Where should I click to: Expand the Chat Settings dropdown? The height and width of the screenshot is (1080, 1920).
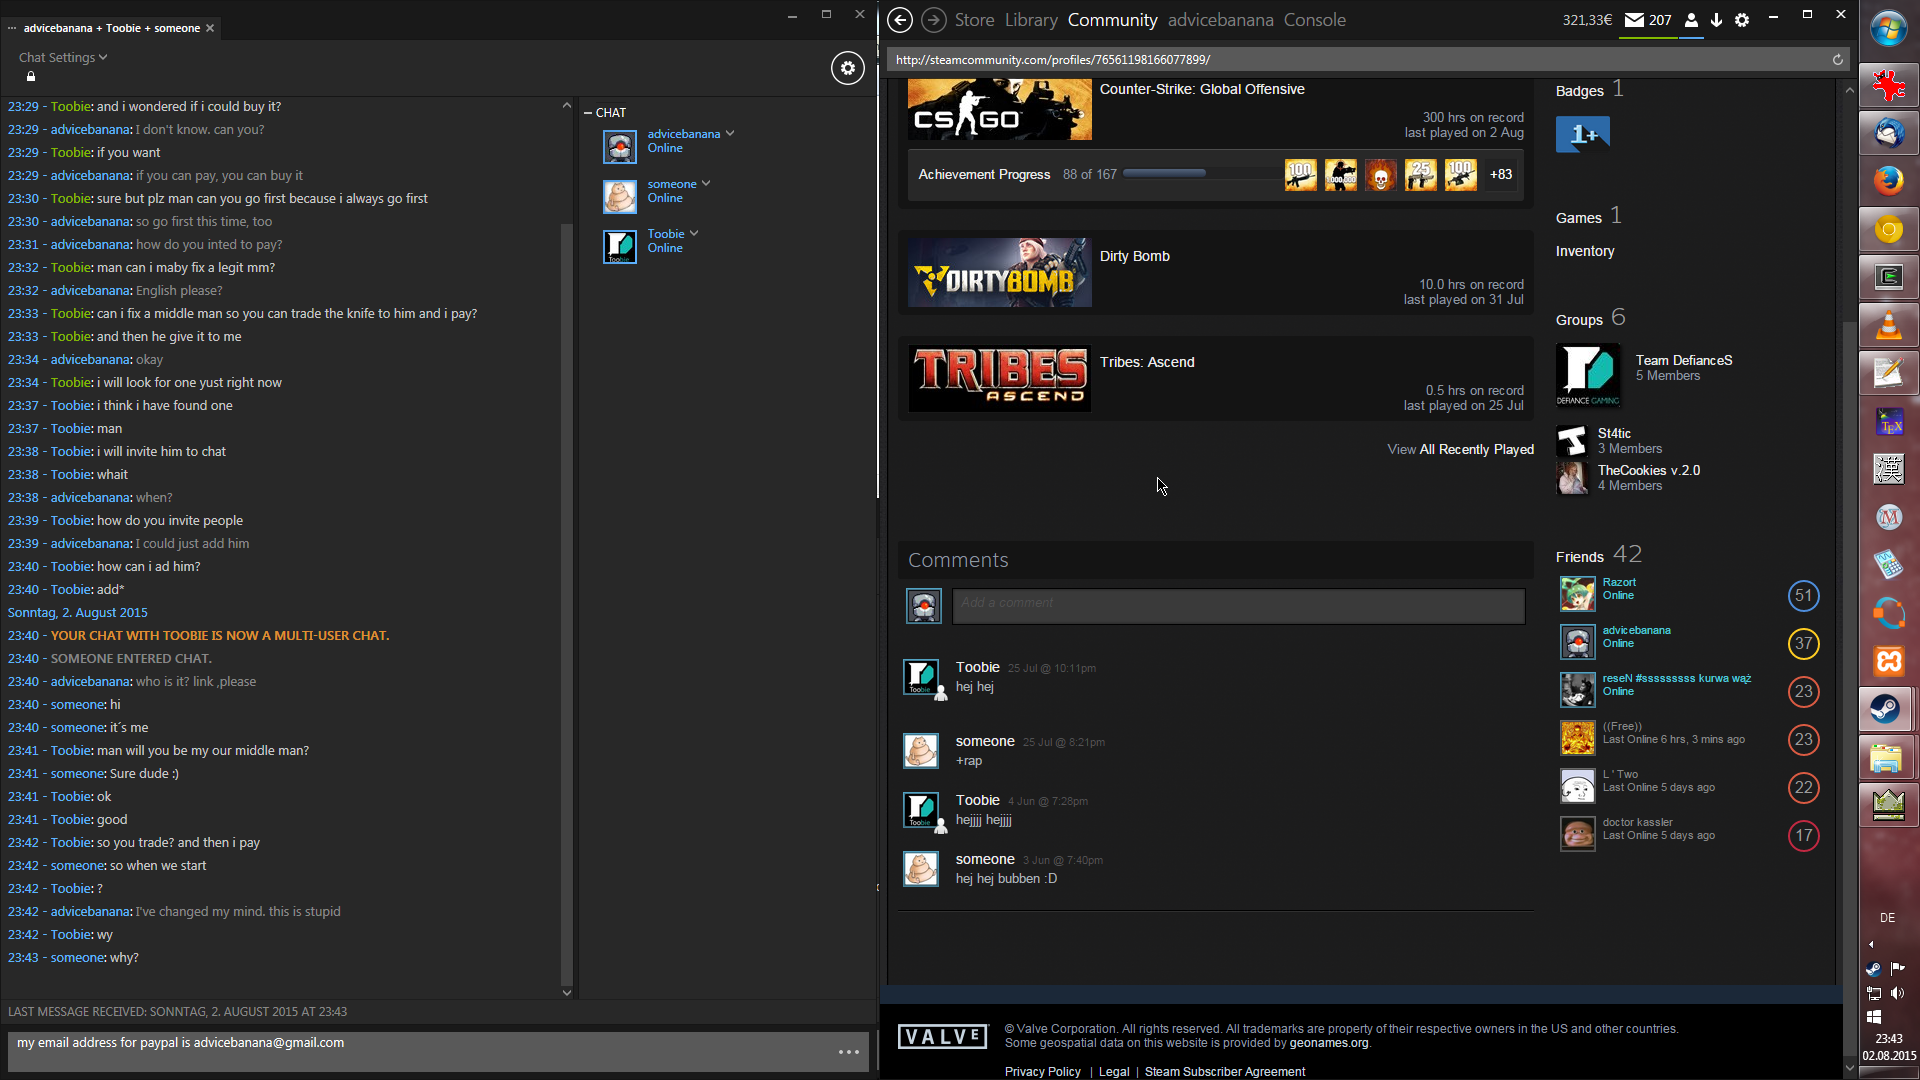(x=62, y=57)
